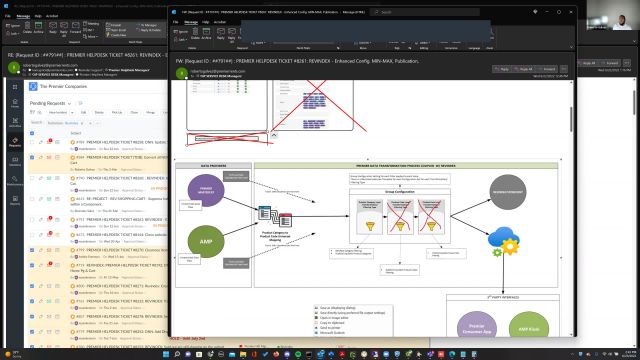Check the box for request #615
This screenshot has width=640, height=360.
pyautogui.click(x=32, y=199)
